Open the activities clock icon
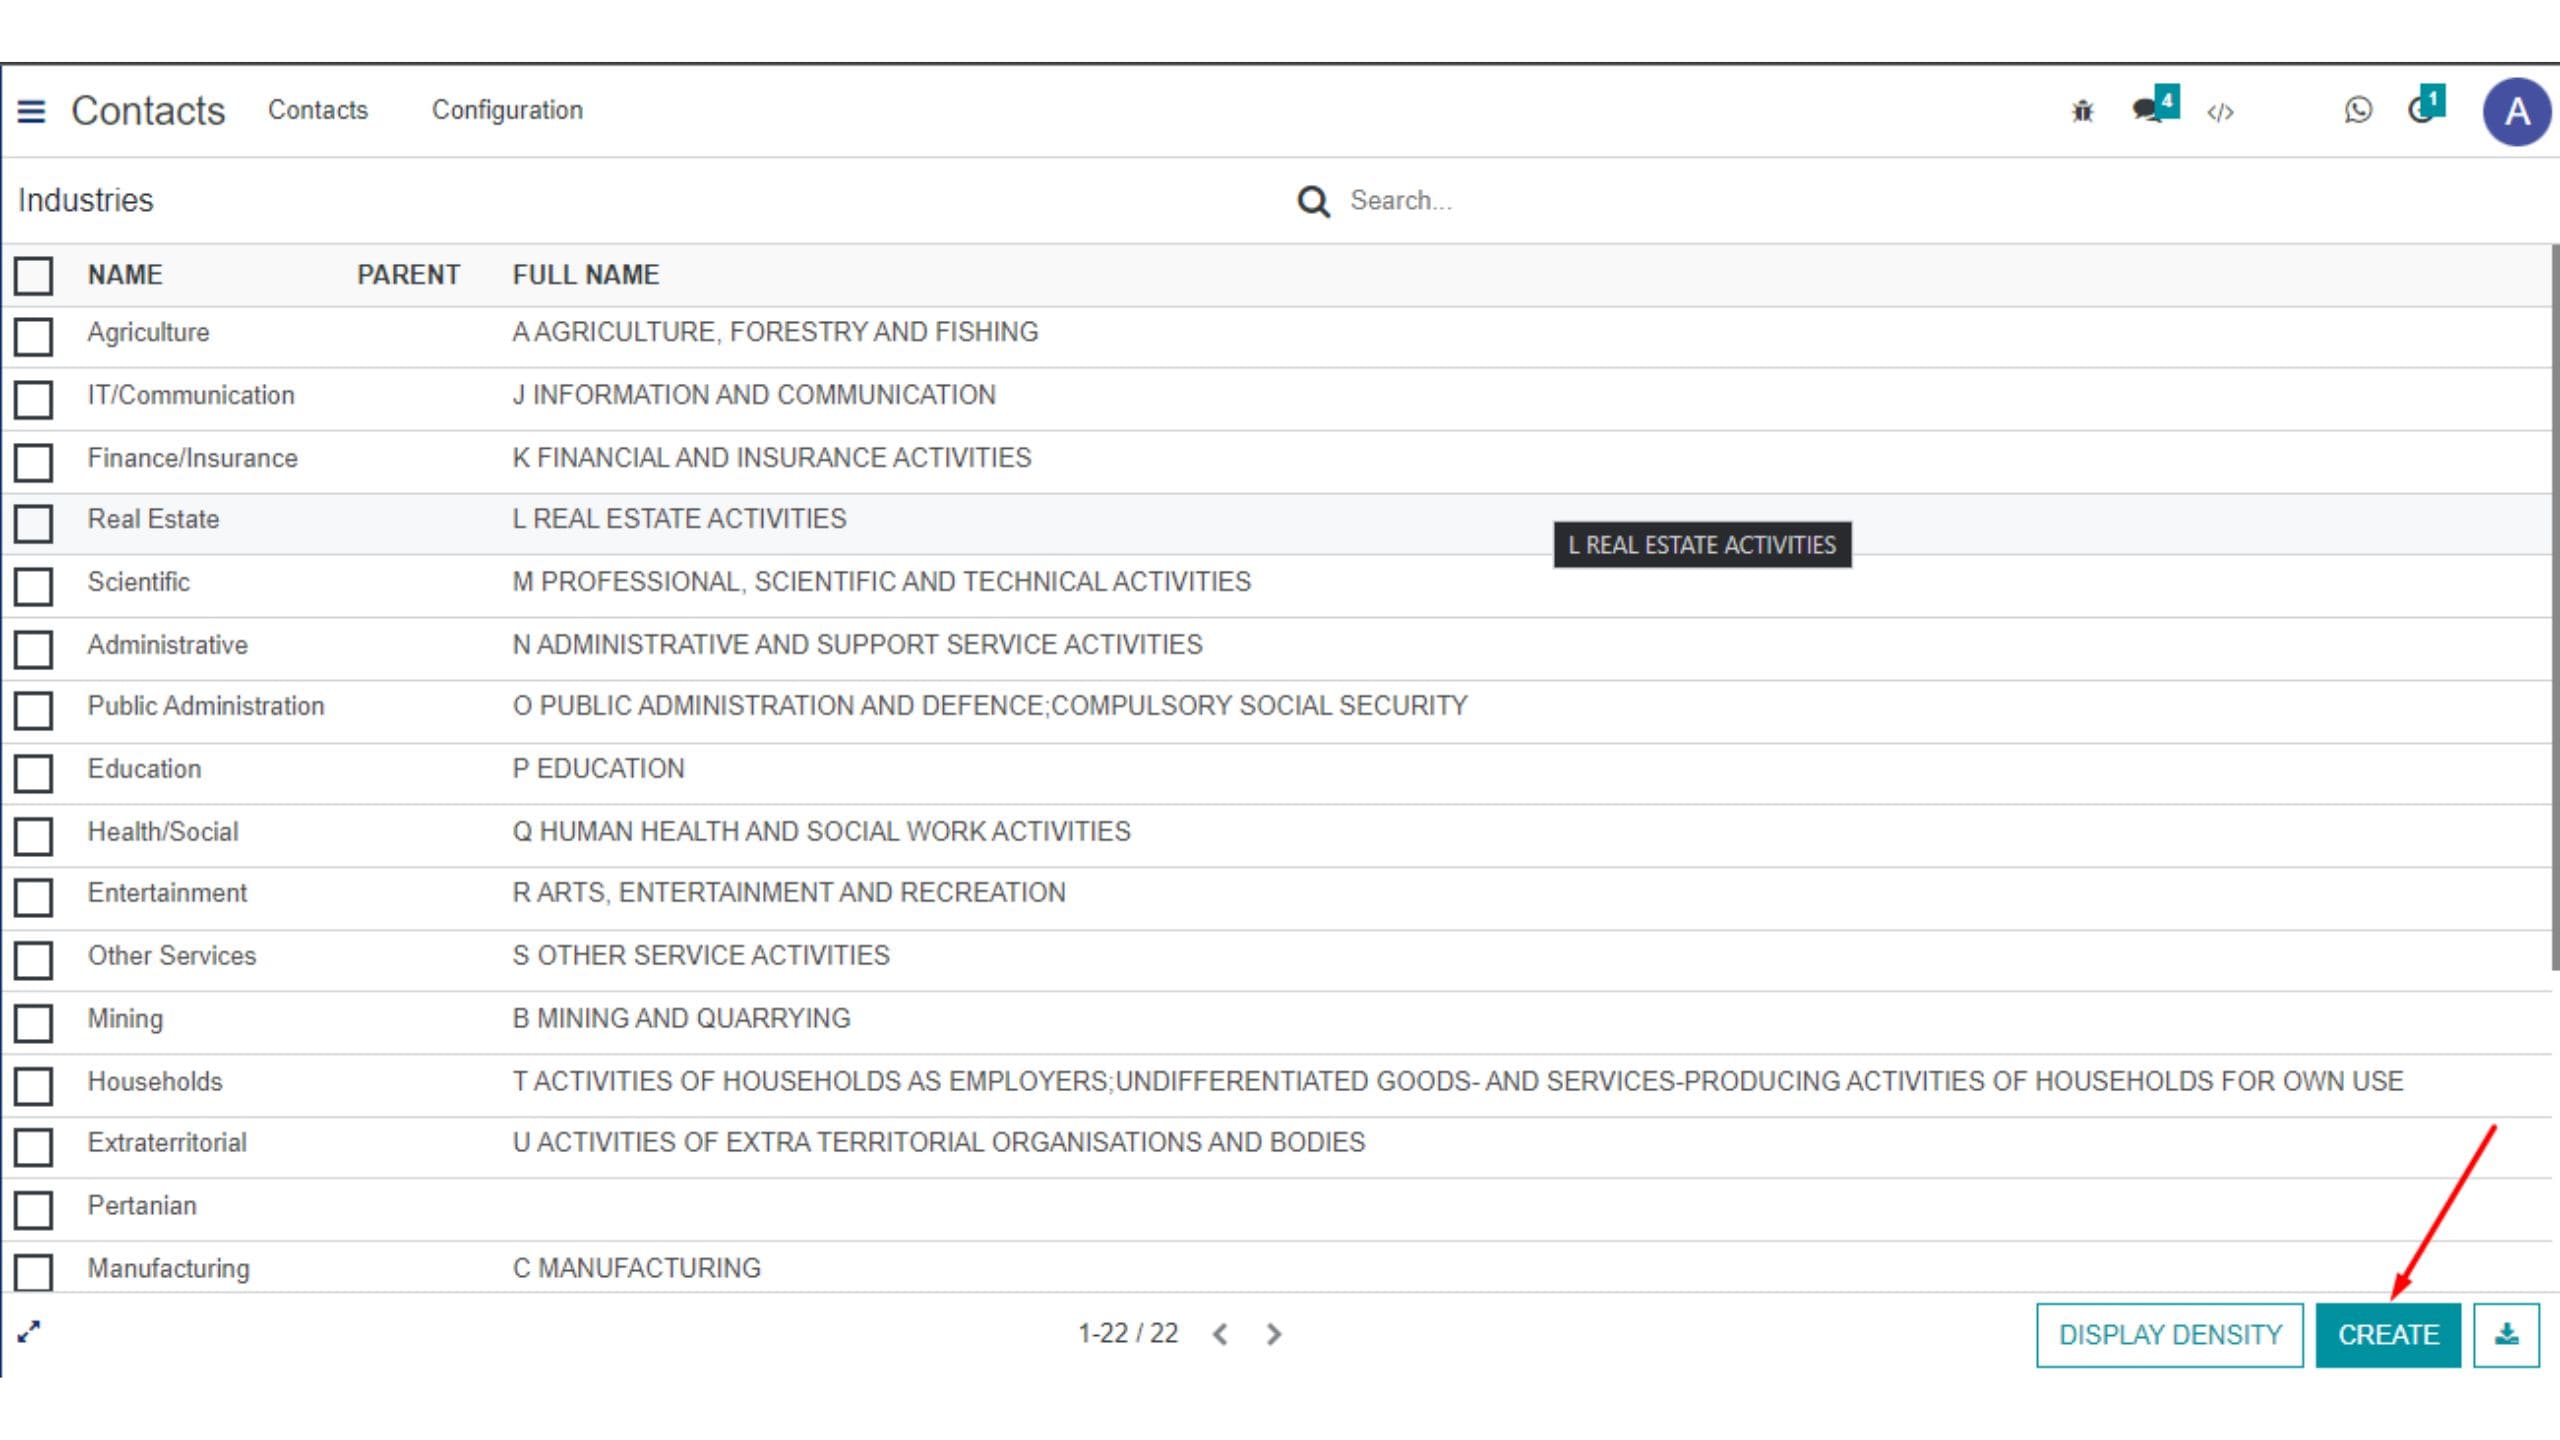The height and width of the screenshot is (1440, 2560). [2425, 107]
